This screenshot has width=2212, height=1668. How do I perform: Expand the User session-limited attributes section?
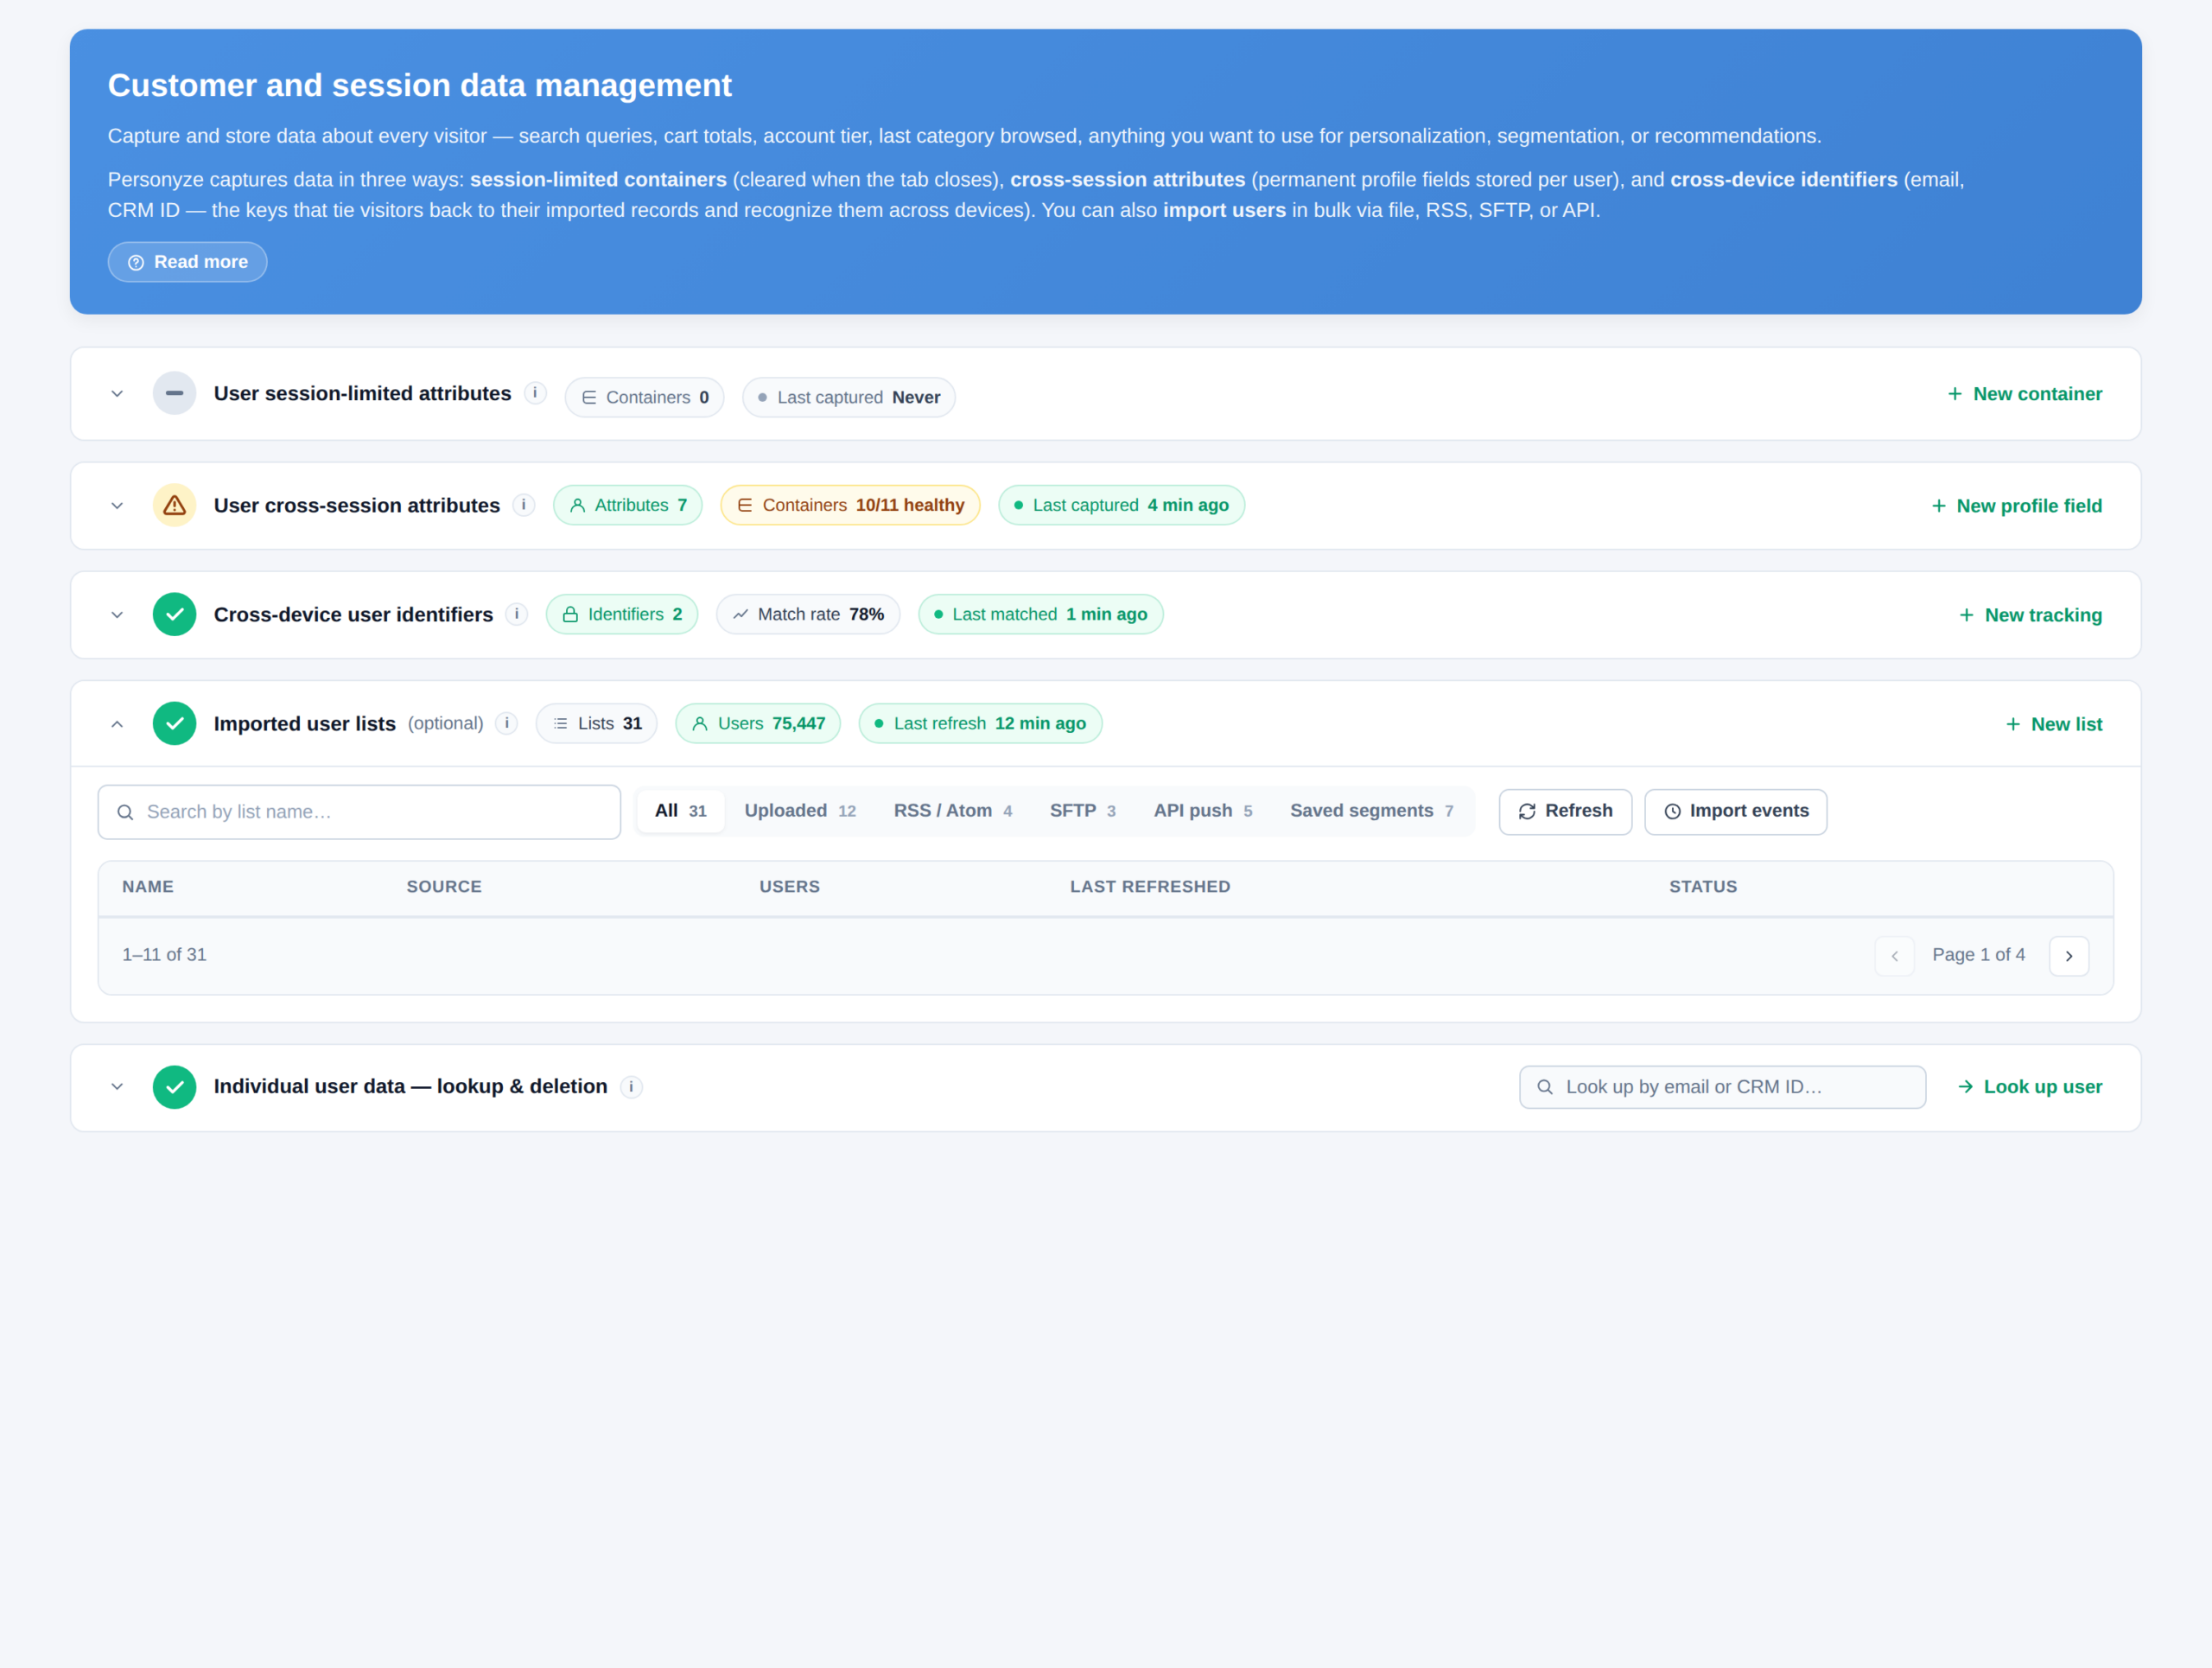pyautogui.click(x=117, y=393)
